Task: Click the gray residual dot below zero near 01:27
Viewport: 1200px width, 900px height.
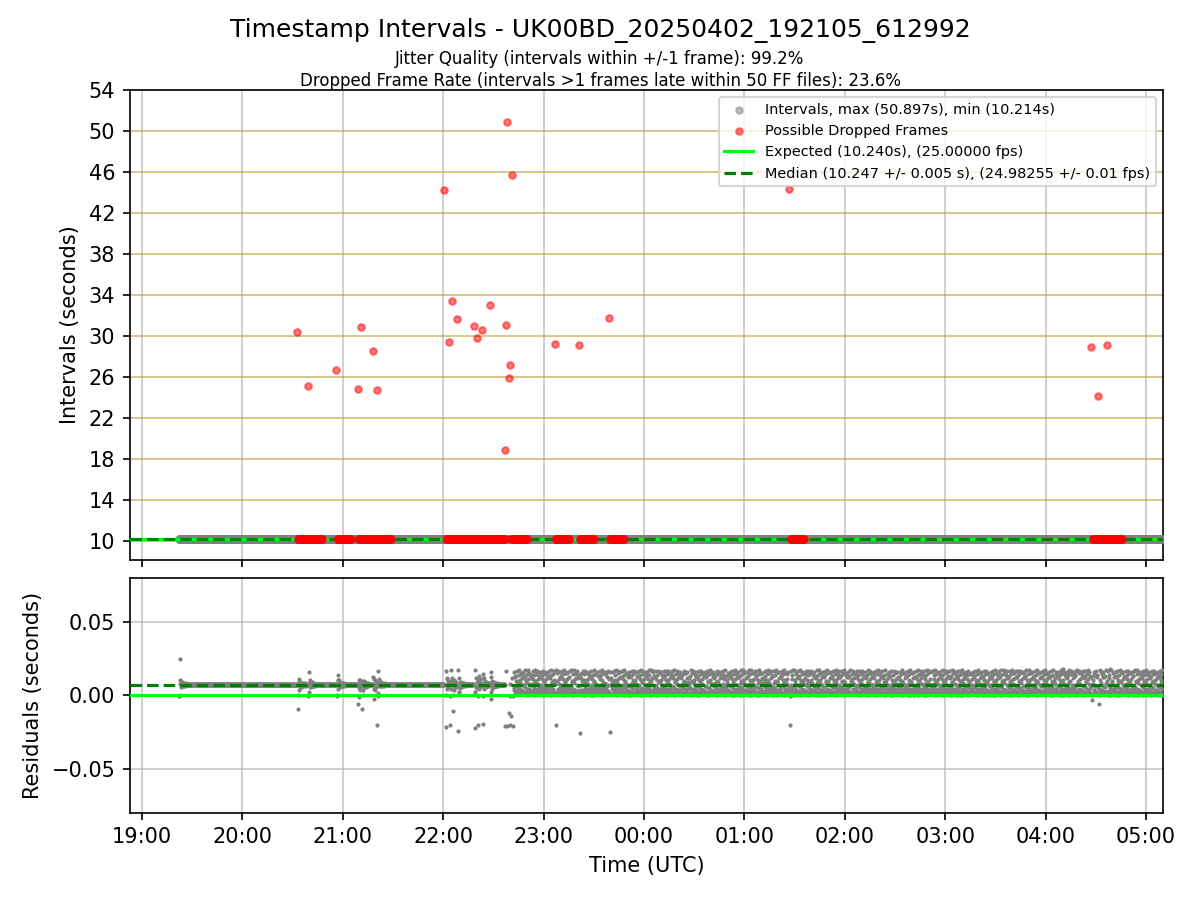Action: point(789,725)
